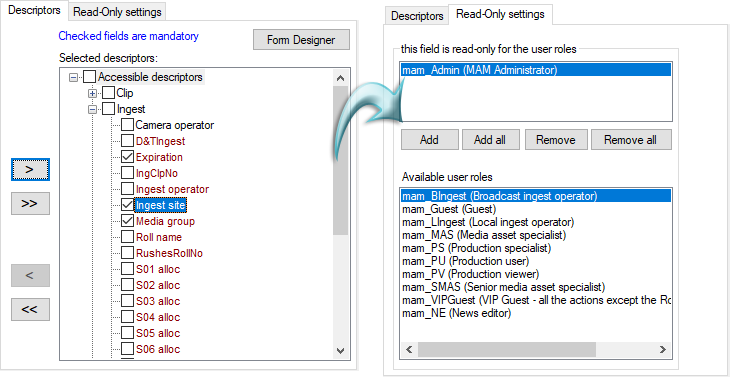Expand the Clip tree node
The height and width of the screenshot is (377, 731).
pyautogui.click(x=92, y=93)
